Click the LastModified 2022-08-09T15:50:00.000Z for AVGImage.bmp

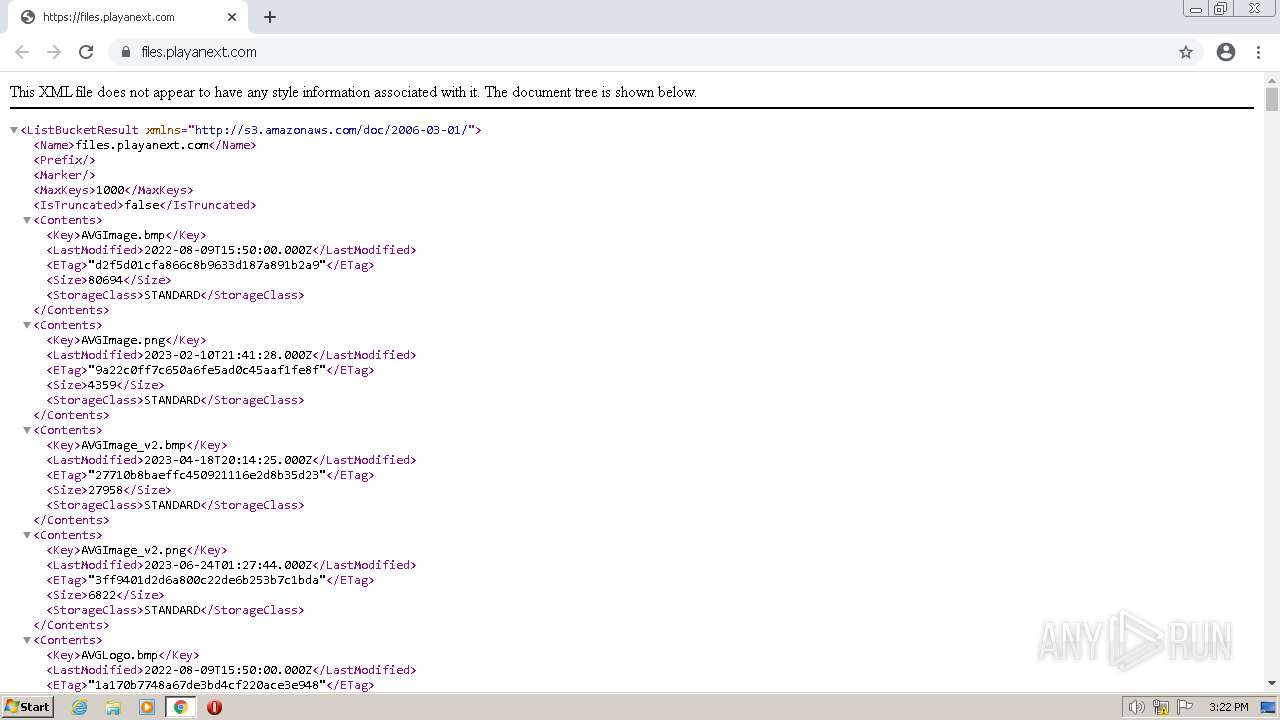pos(229,250)
